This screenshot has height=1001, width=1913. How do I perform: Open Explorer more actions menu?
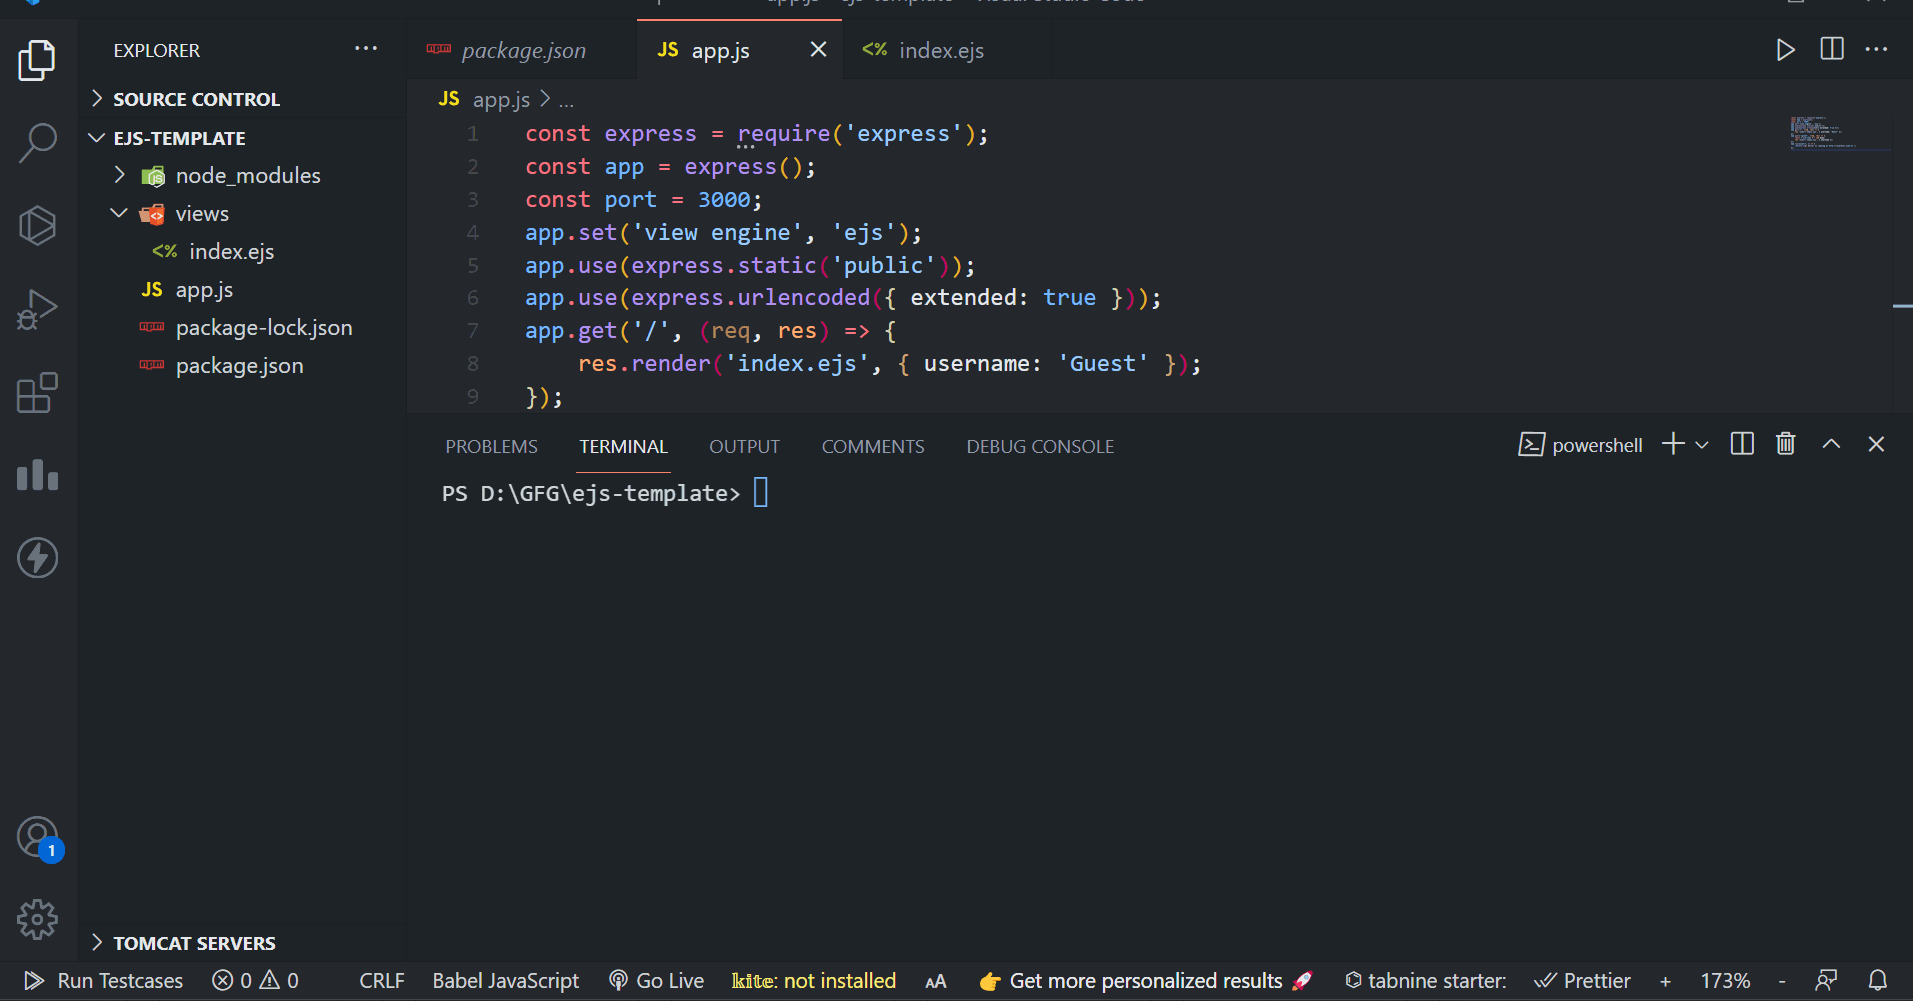click(366, 49)
